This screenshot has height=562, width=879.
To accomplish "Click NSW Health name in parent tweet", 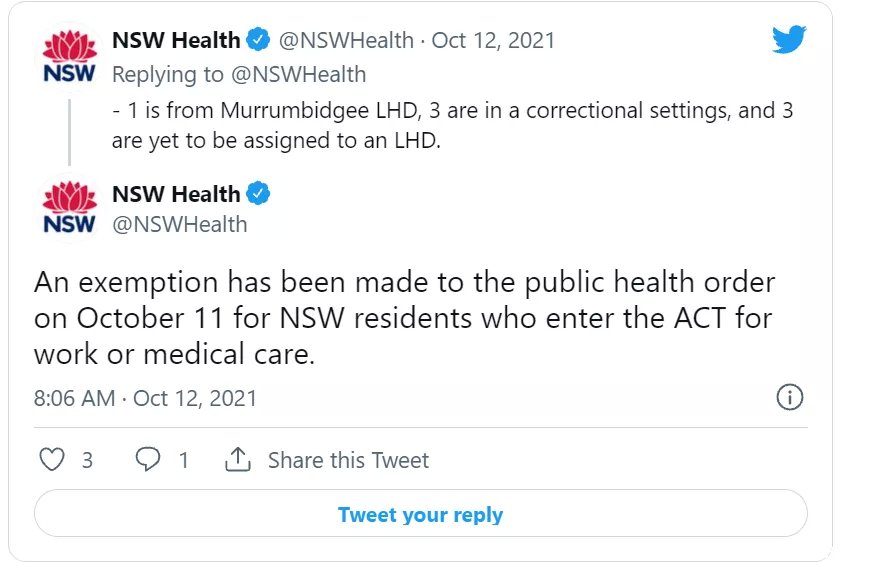I will [176, 40].
